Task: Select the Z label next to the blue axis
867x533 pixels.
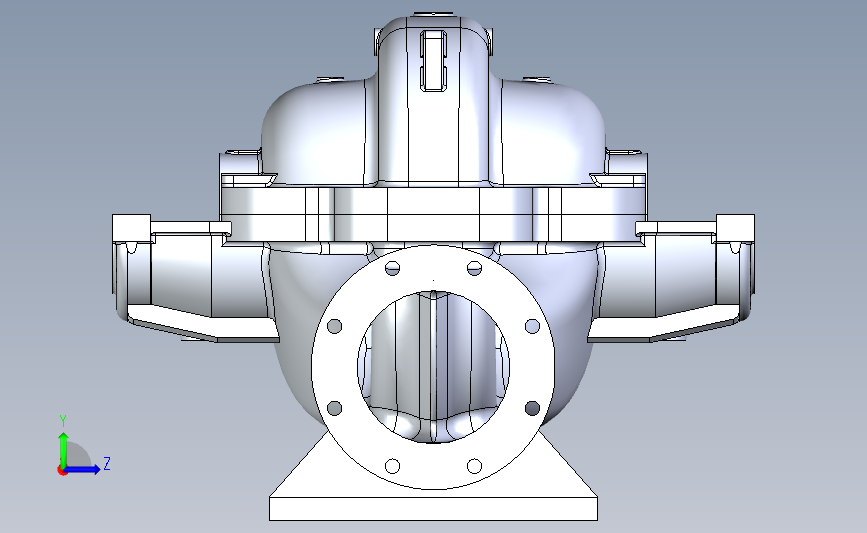Action: tap(107, 463)
